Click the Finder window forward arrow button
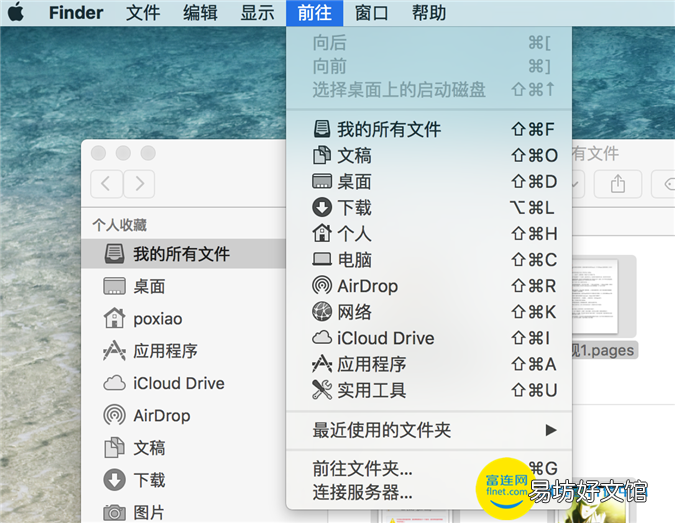The height and width of the screenshot is (523, 675). (x=139, y=184)
